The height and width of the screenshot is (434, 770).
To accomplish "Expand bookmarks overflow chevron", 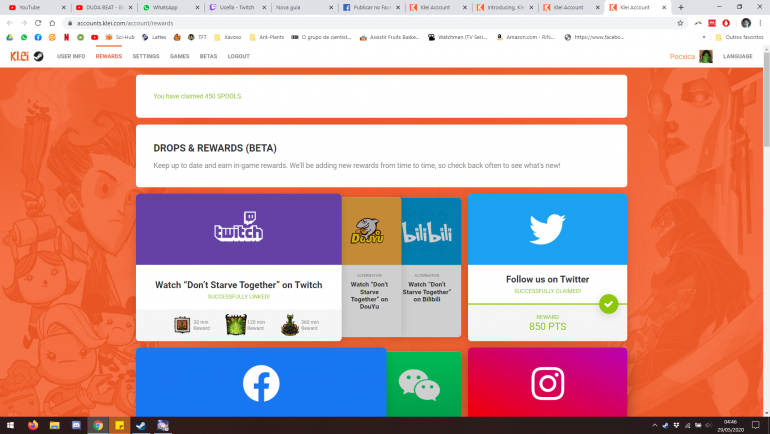I will 704,37.
